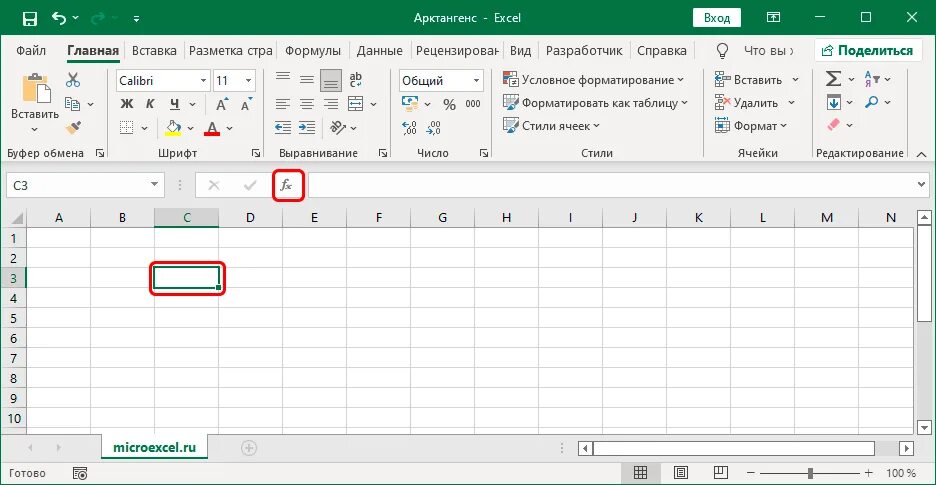This screenshot has width=936, height=485.
Task: Decrease the indent
Action: coord(282,127)
